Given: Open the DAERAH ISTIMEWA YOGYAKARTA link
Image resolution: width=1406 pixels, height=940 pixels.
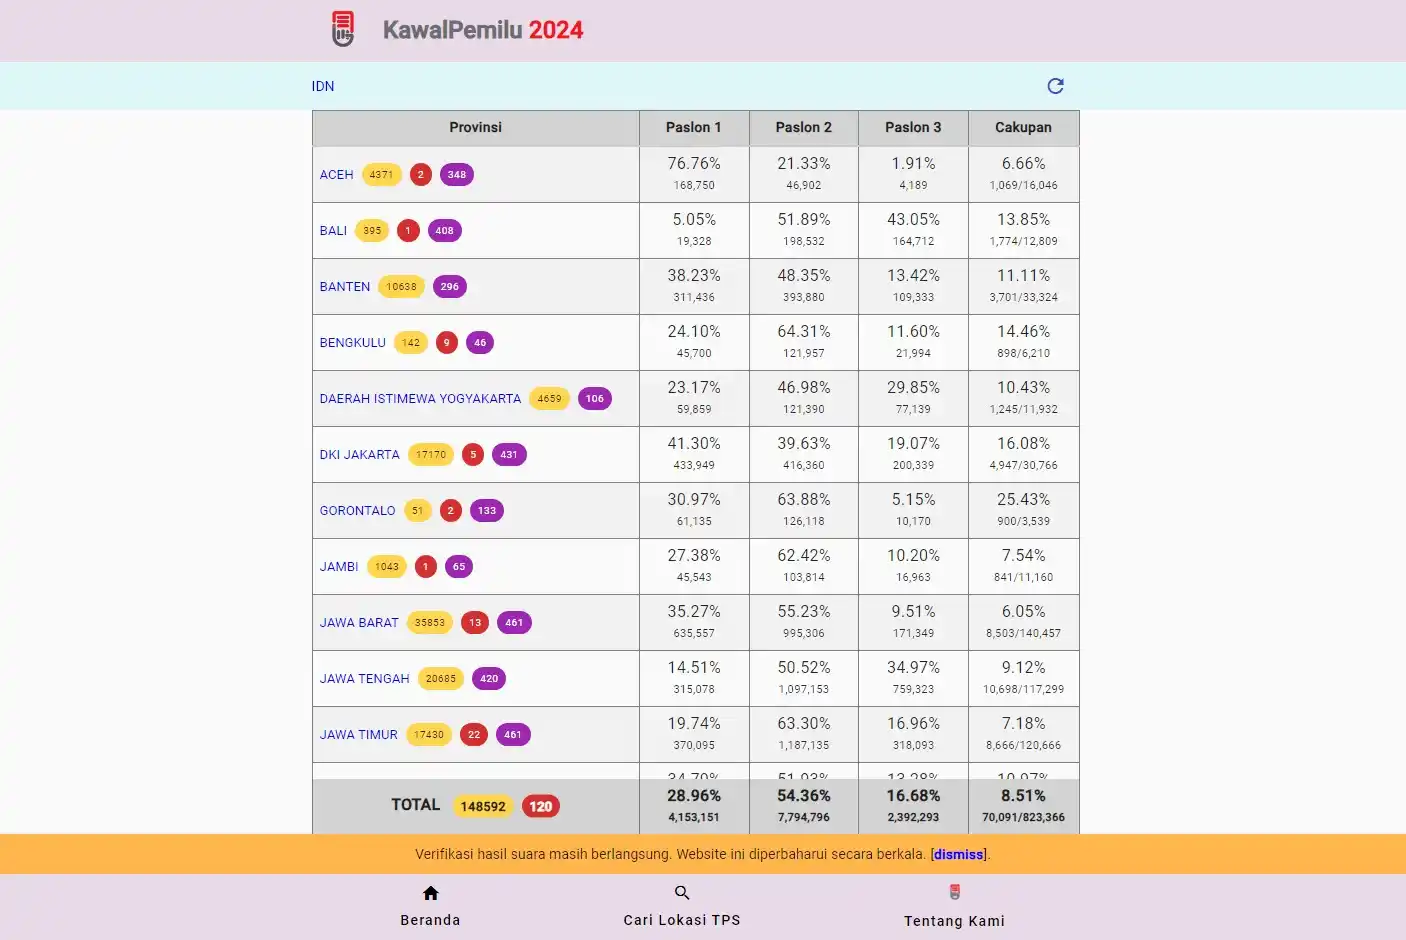Looking at the screenshot, I should pos(420,399).
